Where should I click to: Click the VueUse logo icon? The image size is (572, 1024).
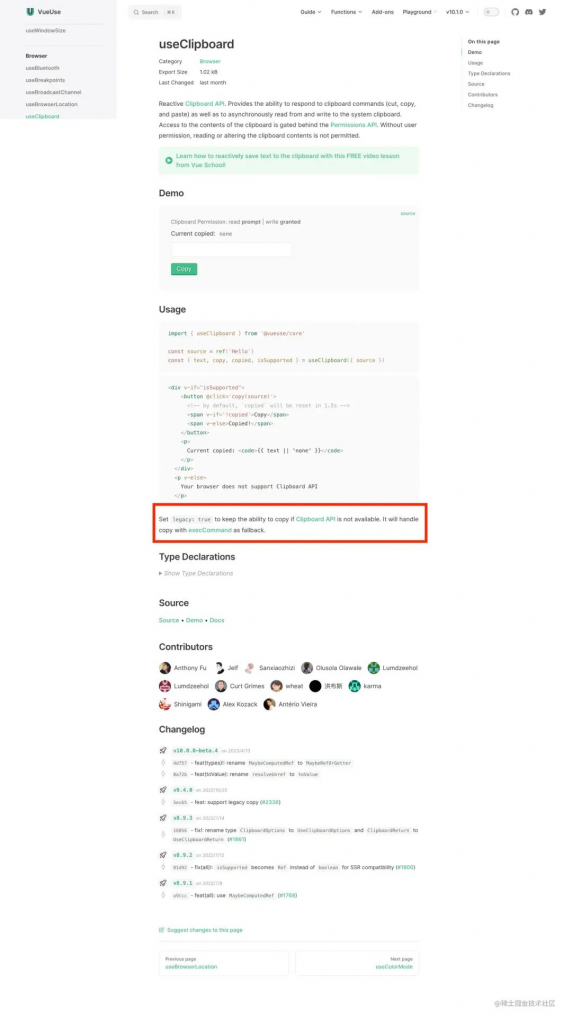30,12
